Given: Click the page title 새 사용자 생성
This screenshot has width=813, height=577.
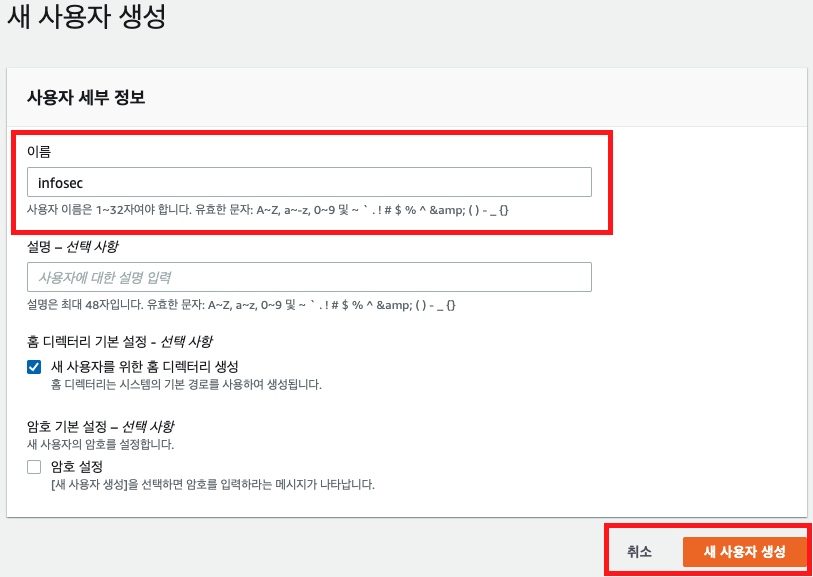Looking at the screenshot, I should coord(86,17).
